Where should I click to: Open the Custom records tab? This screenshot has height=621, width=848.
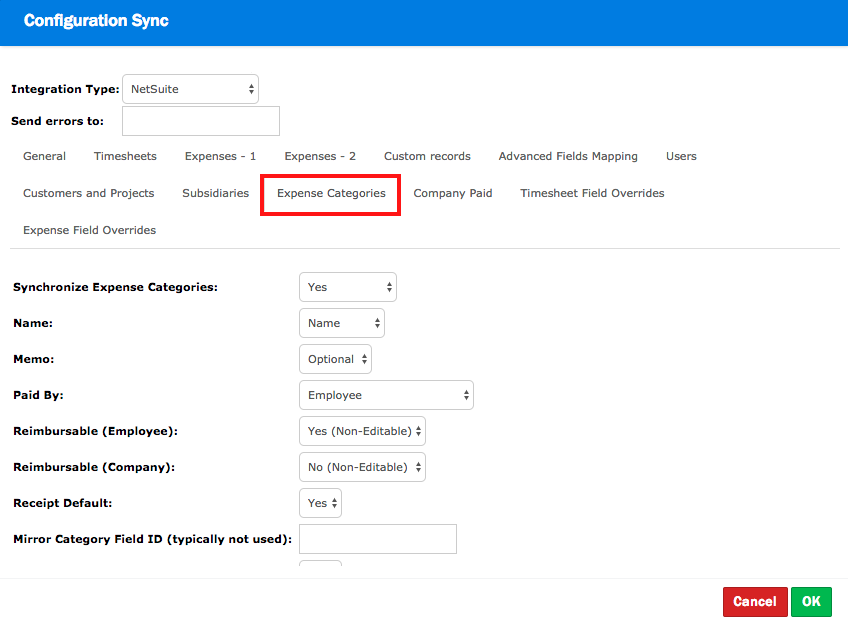point(427,156)
